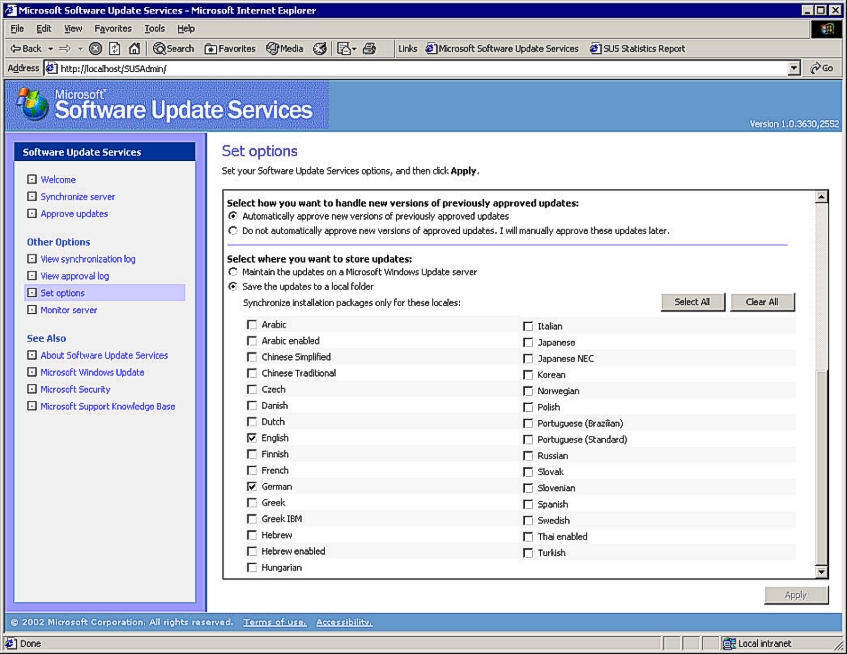Screen dimensions: 847x654
Task: Expand the address bar dropdown list
Action: [794, 68]
